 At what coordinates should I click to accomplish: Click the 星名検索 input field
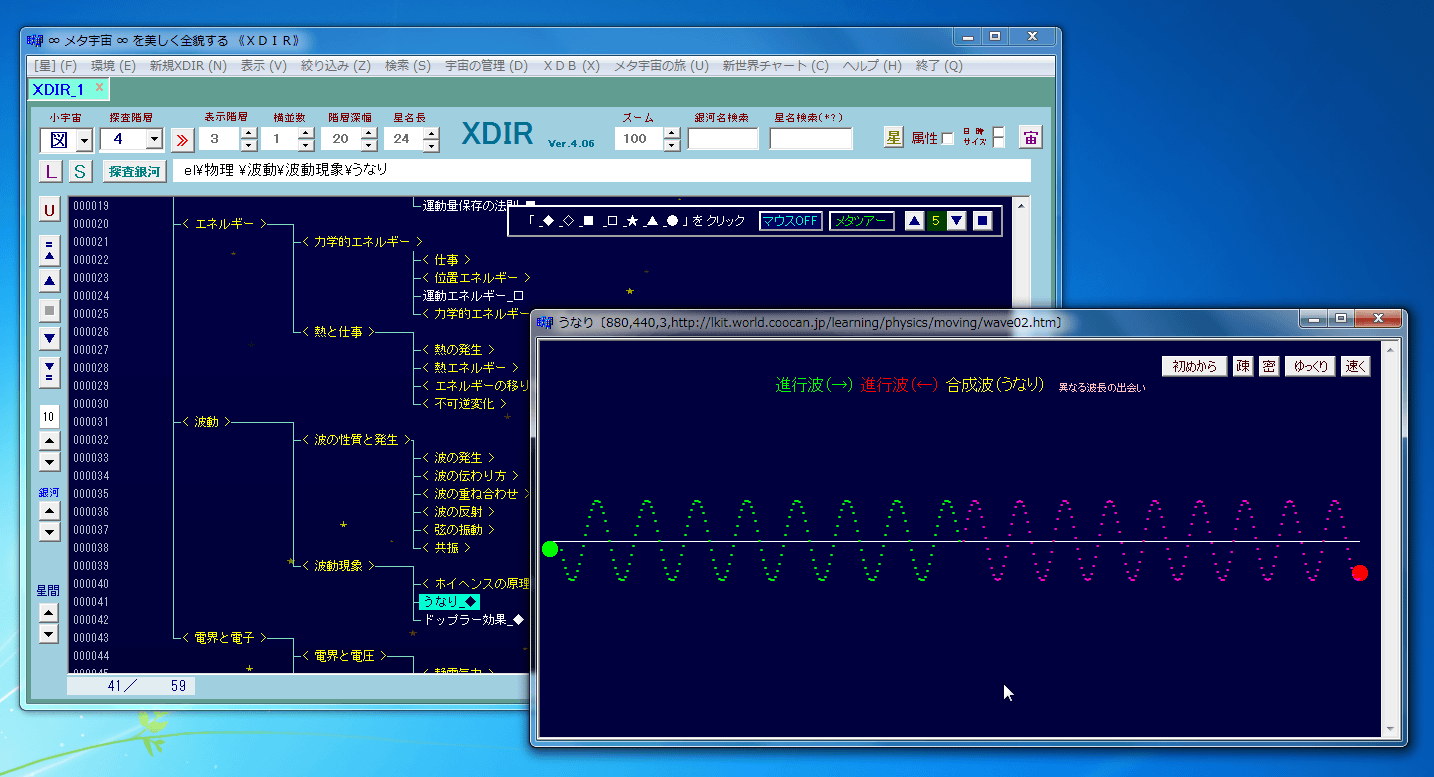point(811,139)
